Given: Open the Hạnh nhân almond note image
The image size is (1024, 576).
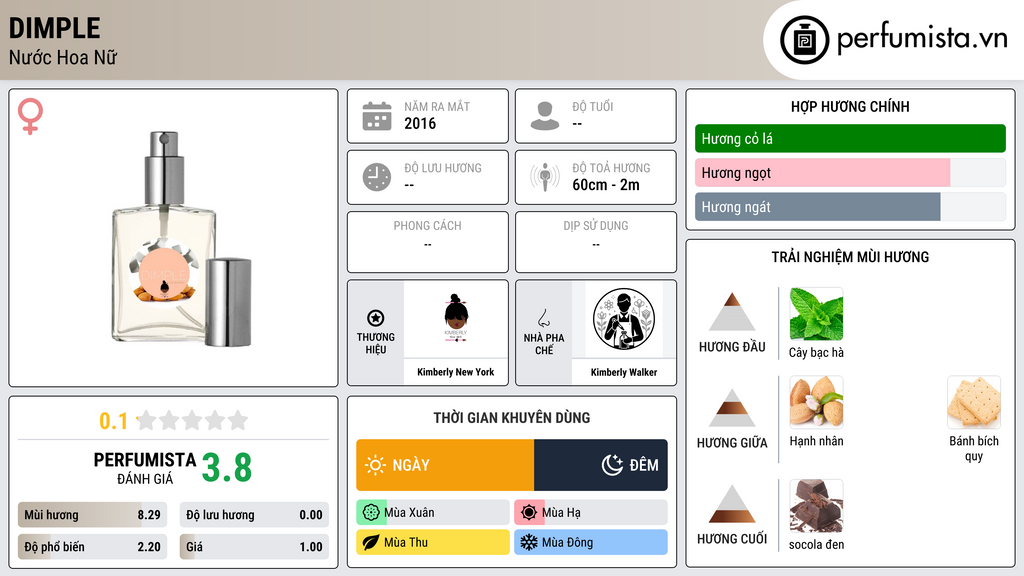Looking at the screenshot, I should point(816,402).
